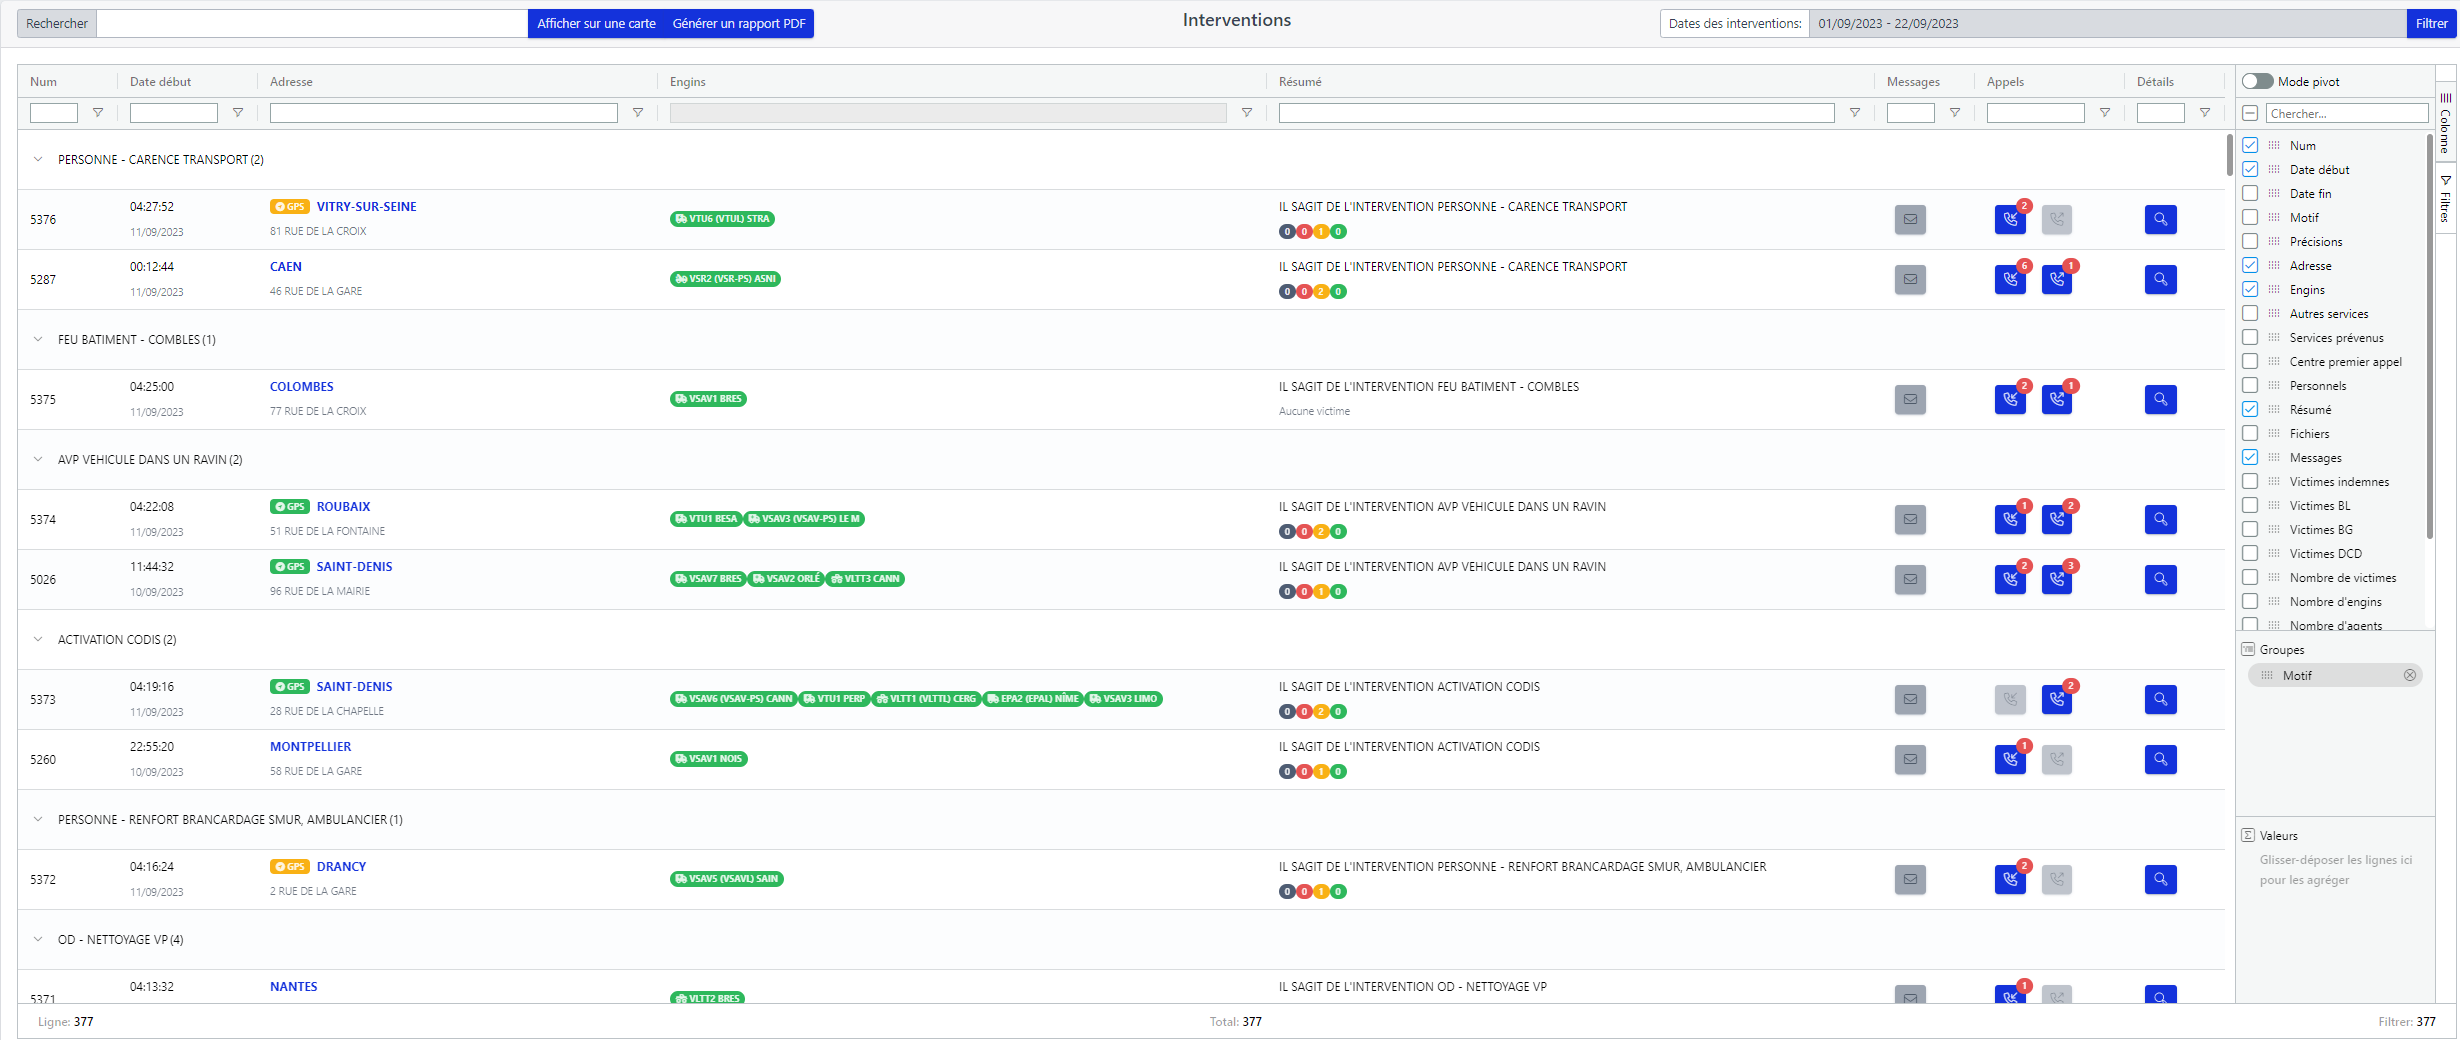Image resolution: width=2460 pixels, height=1040 pixels.
Task: Click the Afficher sur une carte button
Action: tap(596, 24)
